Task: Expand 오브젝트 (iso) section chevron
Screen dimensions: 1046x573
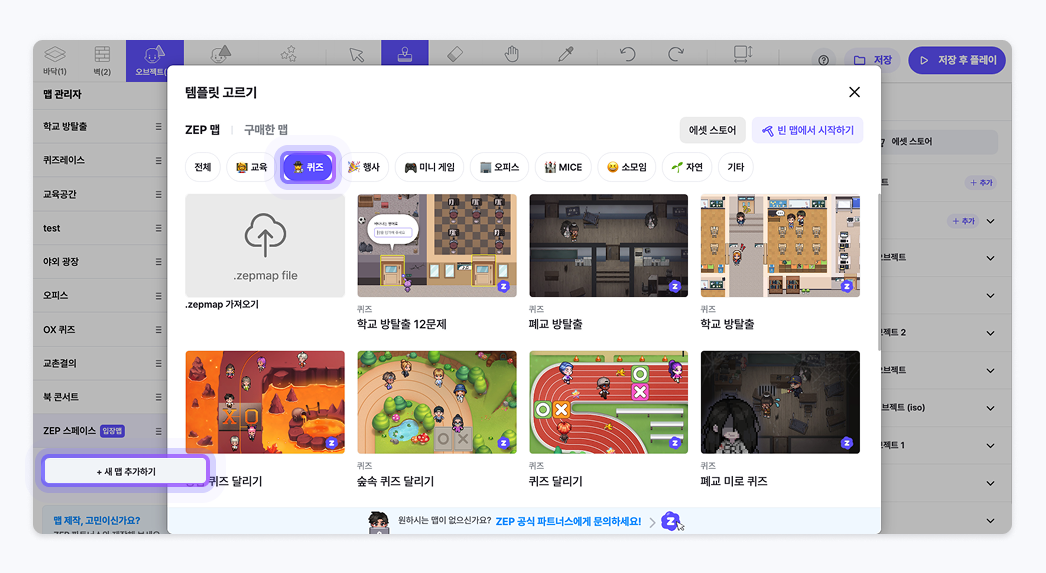Action: tap(991, 408)
